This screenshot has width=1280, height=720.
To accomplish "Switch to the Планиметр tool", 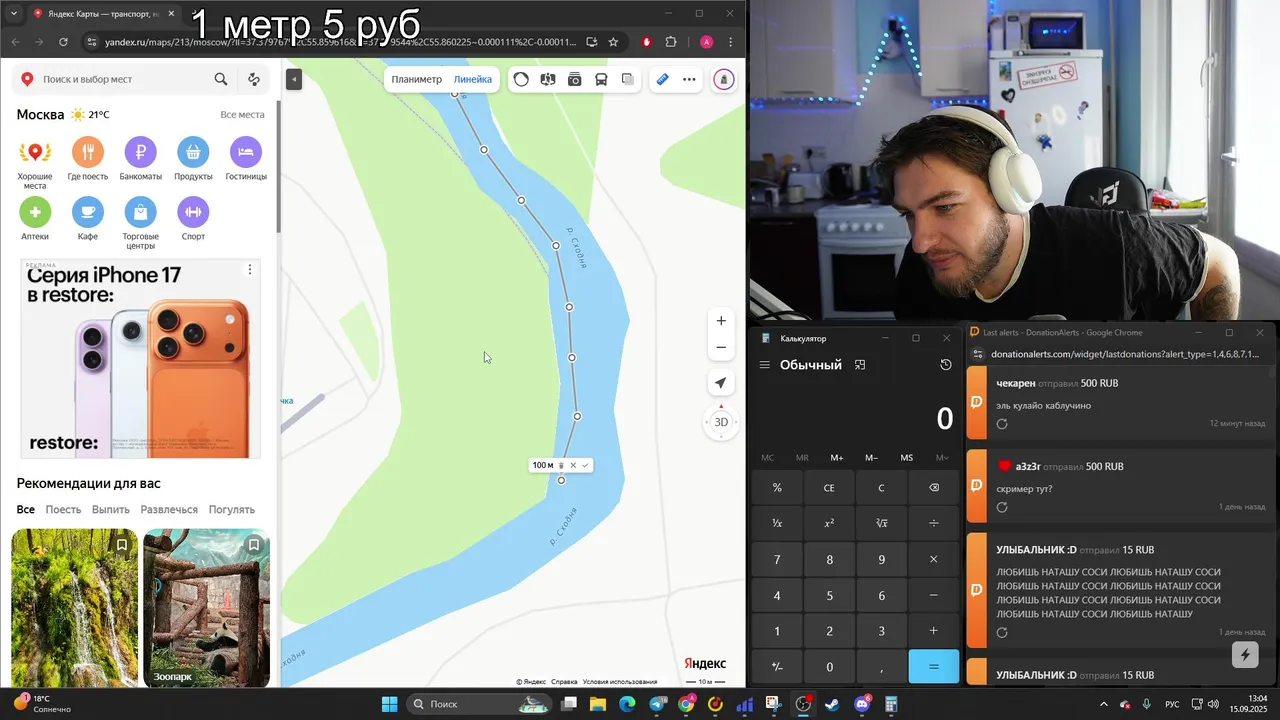I will (x=416, y=79).
